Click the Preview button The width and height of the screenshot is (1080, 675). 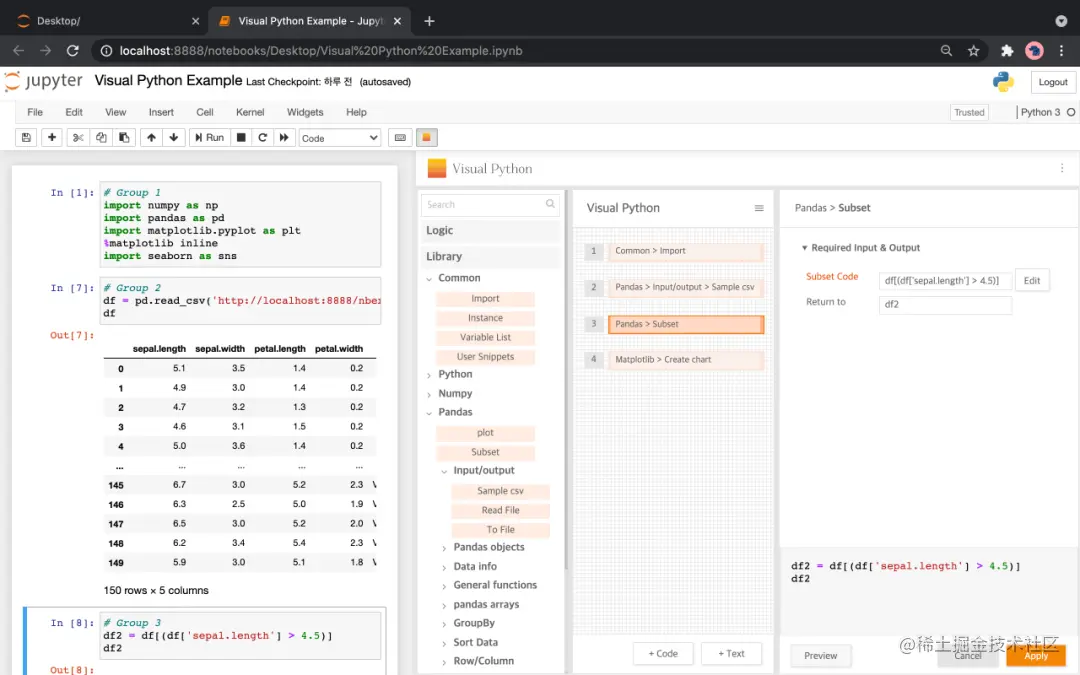[820, 656]
